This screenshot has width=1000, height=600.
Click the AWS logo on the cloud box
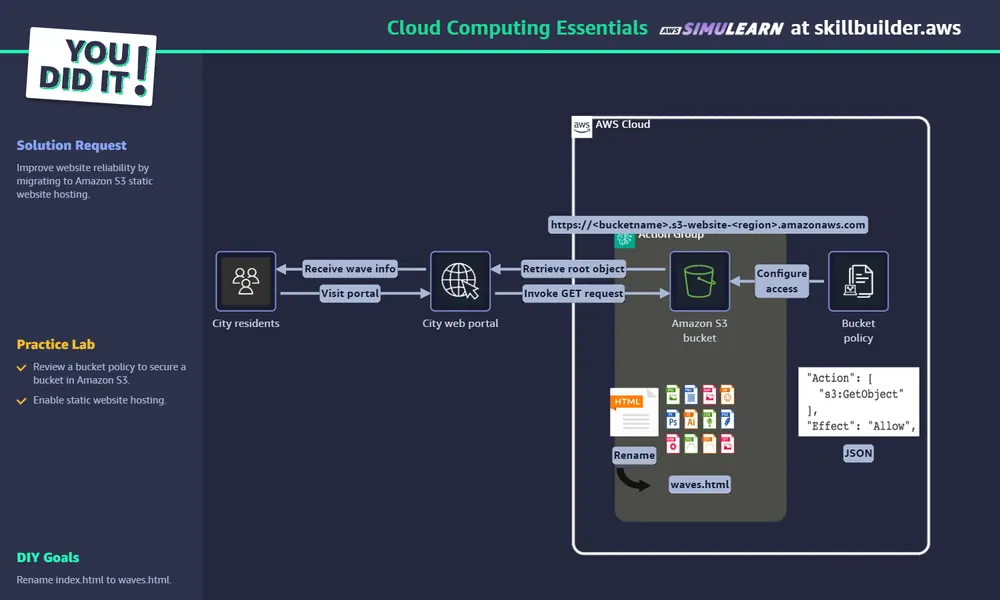point(582,126)
